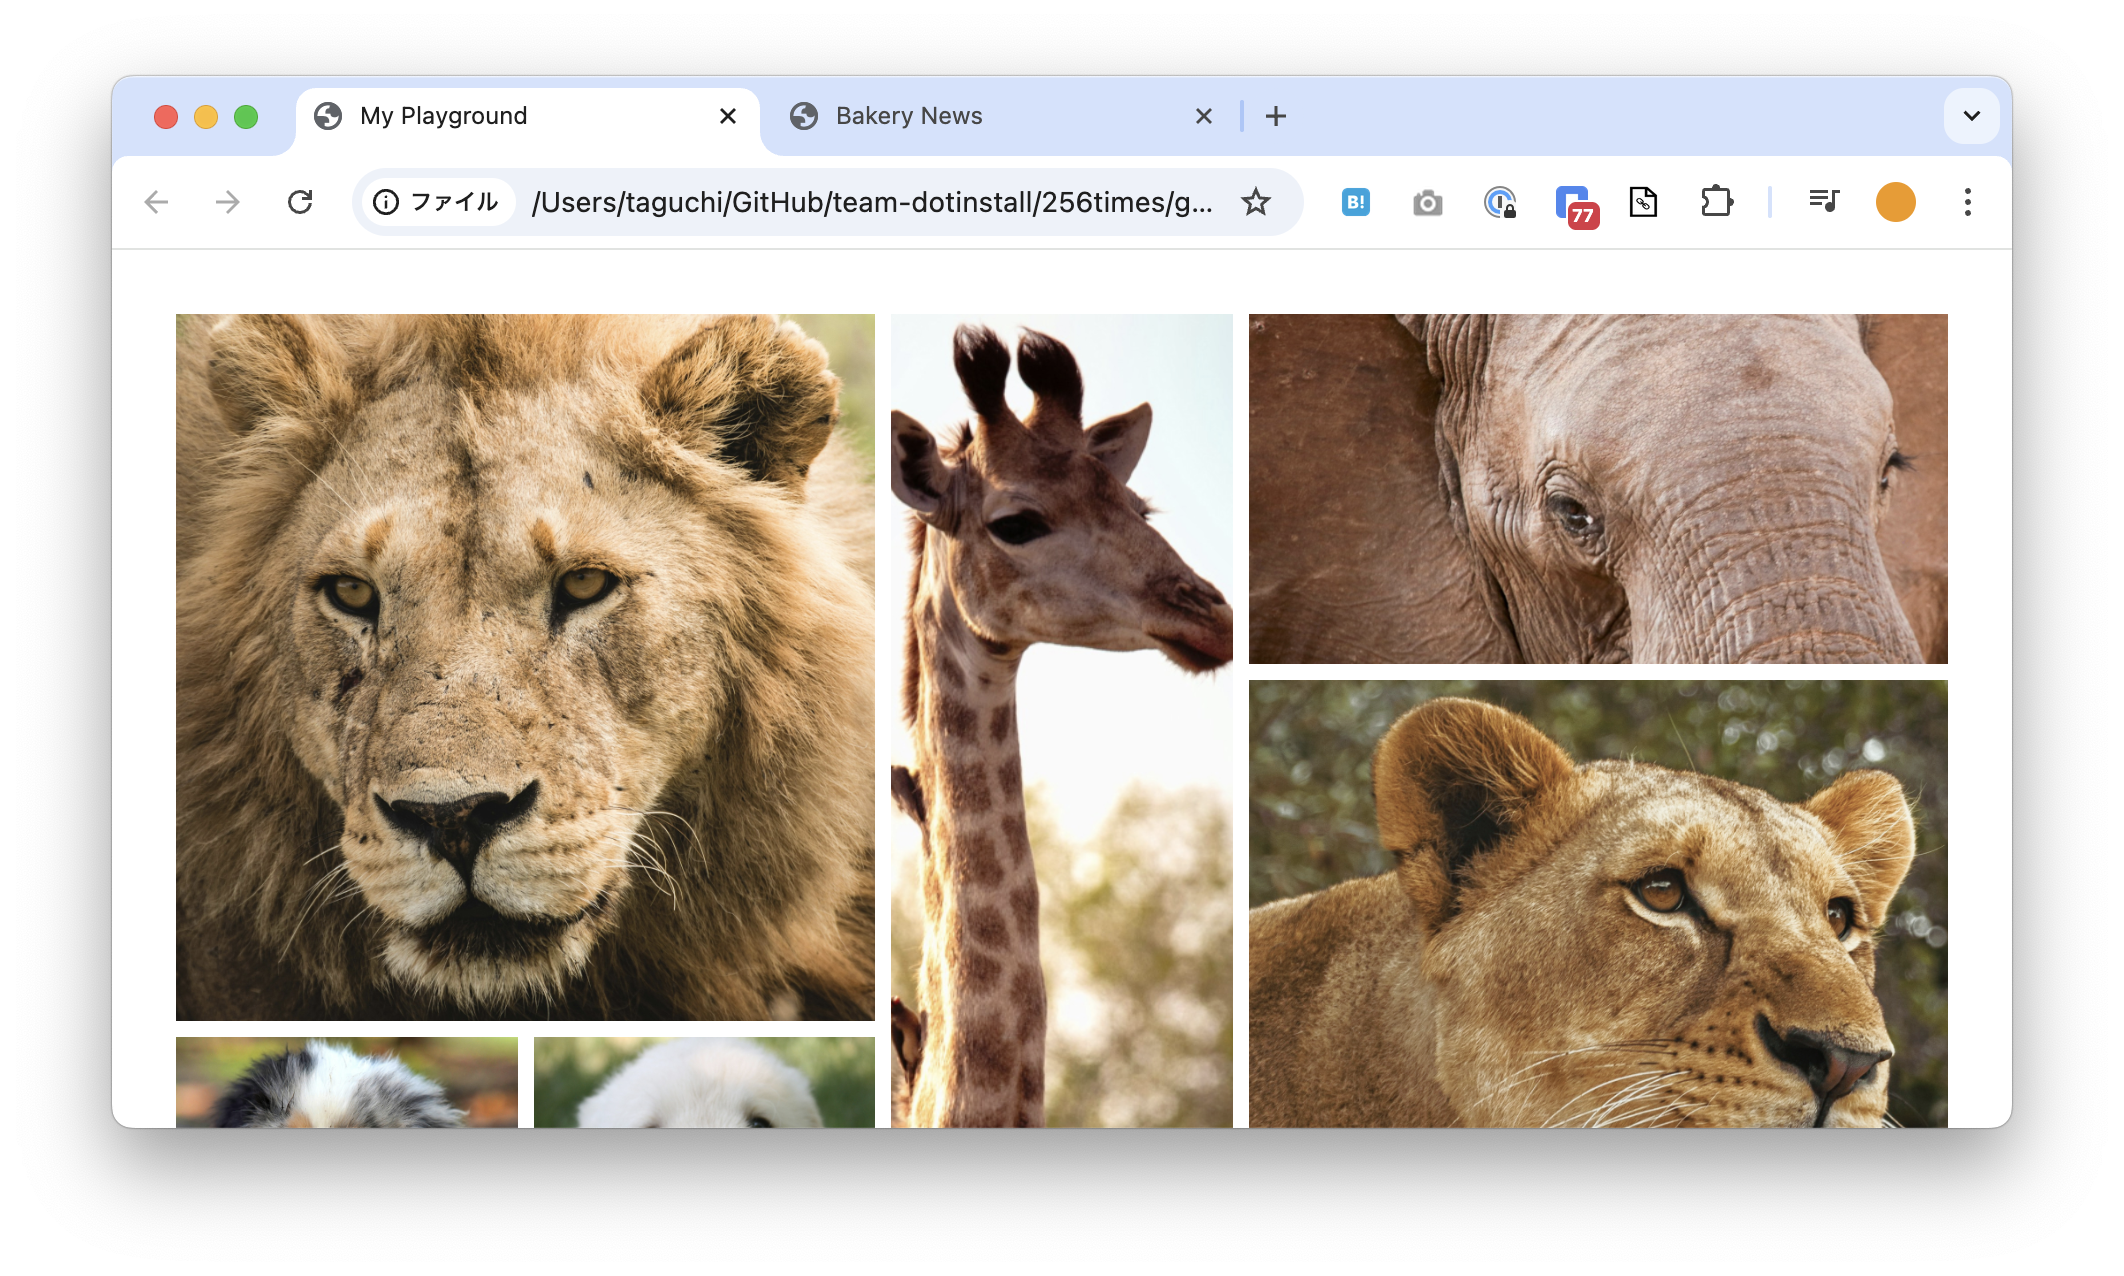Click the camera screenshot extension icon

click(1427, 203)
